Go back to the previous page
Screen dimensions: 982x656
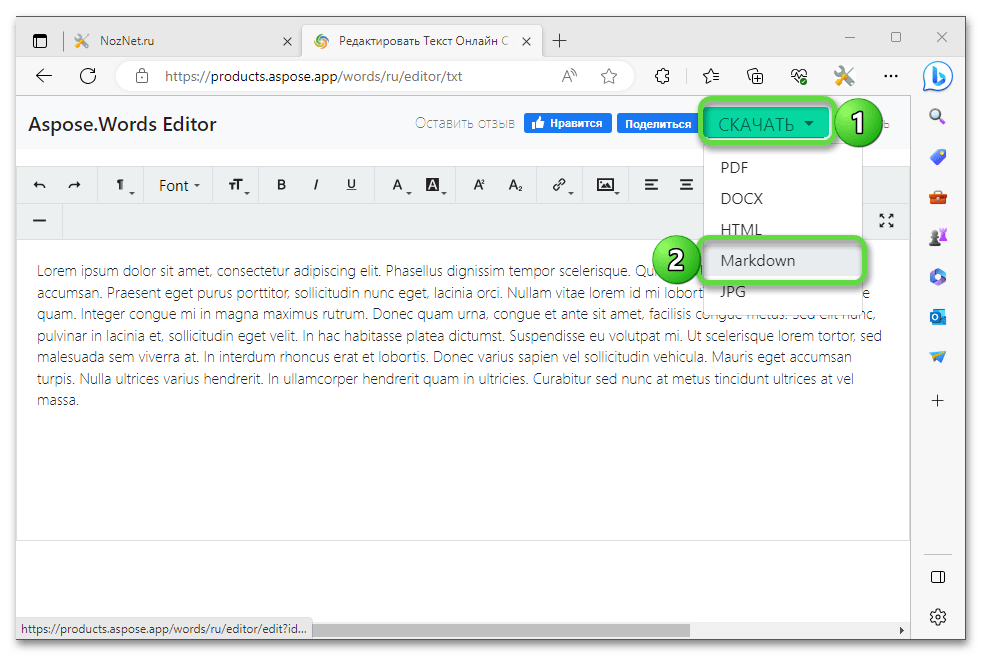click(44, 76)
